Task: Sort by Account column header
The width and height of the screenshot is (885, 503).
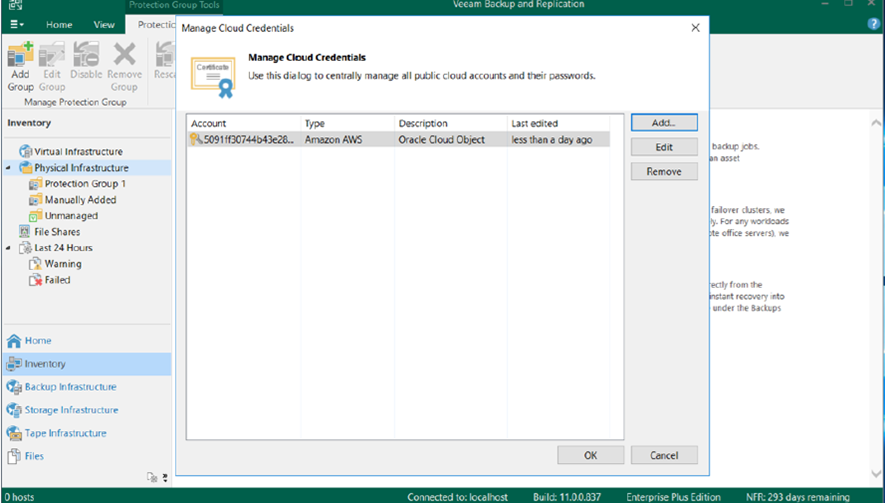Action: [244, 123]
